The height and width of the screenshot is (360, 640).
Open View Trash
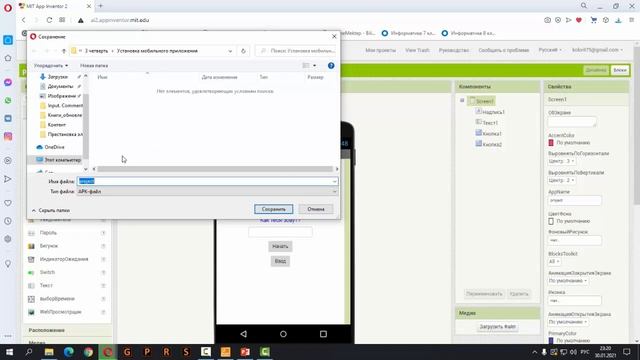(417, 50)
